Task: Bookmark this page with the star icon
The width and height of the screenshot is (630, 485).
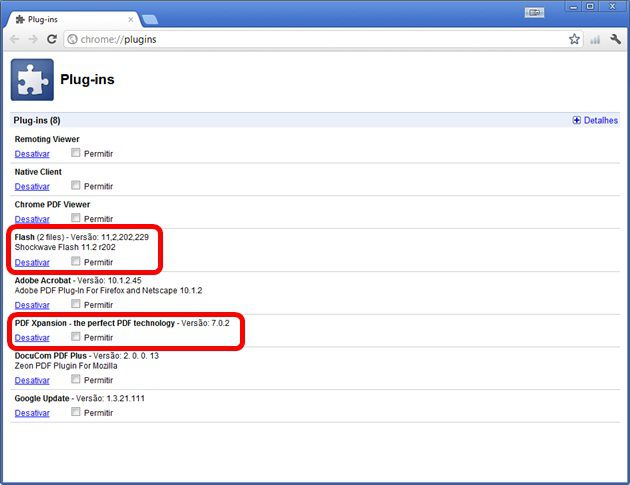Action: click(574, 40)
